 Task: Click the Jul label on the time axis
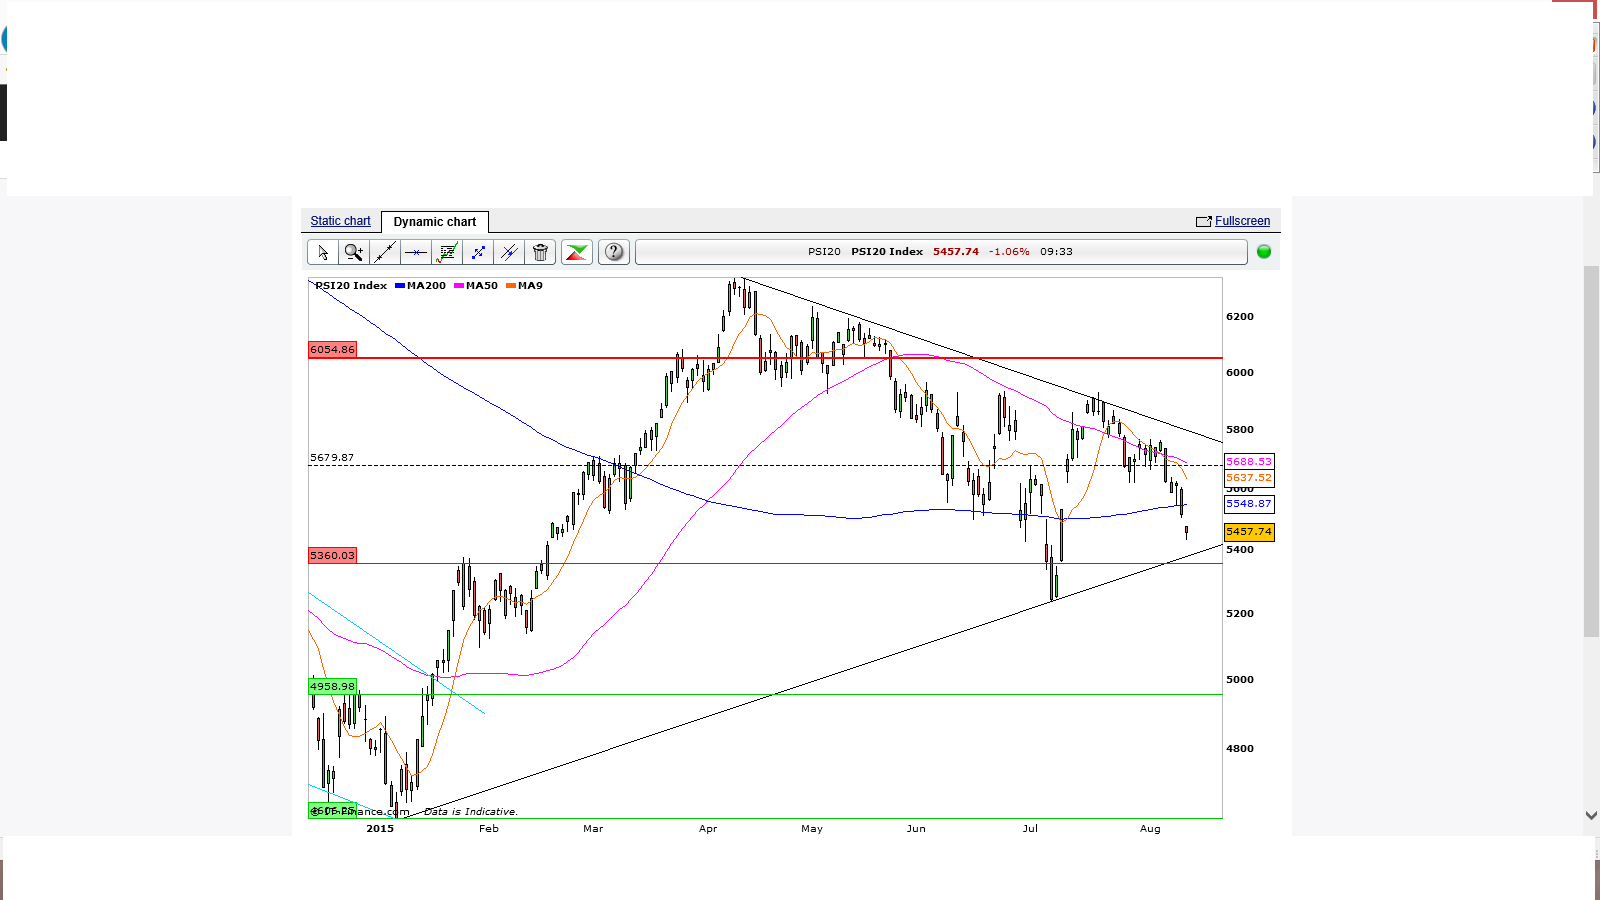point(1030,829)
